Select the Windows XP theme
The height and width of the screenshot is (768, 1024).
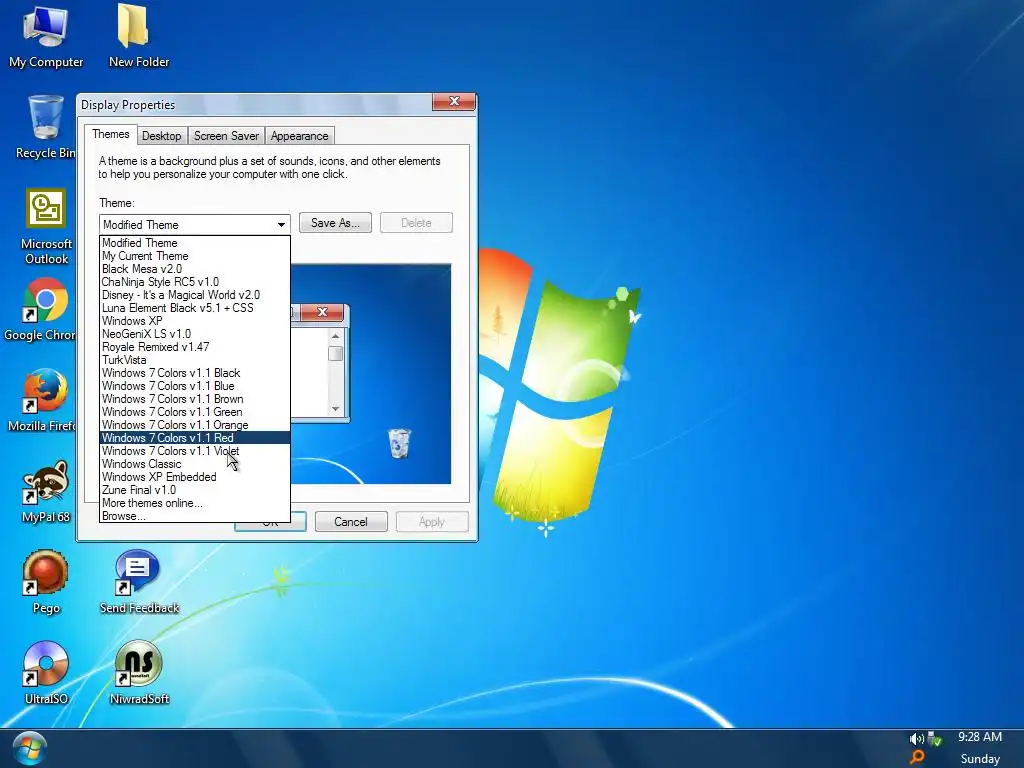click(x=195, y=321)
